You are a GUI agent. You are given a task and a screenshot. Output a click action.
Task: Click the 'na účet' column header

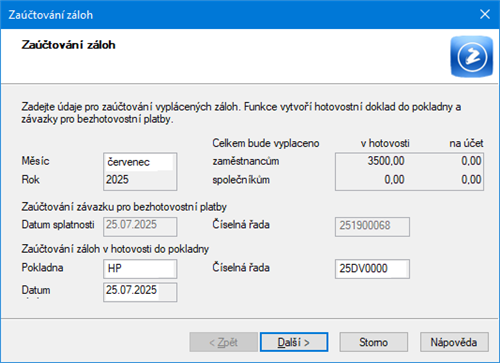466,143
